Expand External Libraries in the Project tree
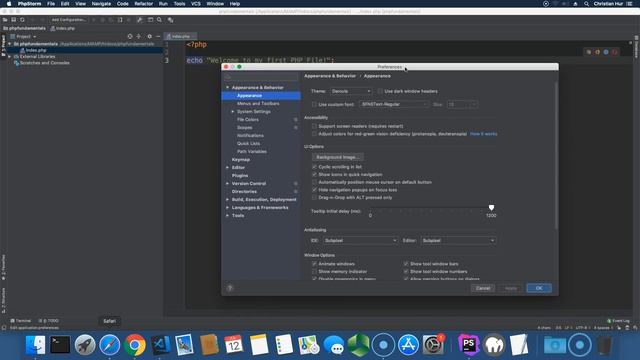This screenshot has height=360, width=640. [x=10, y=57]
